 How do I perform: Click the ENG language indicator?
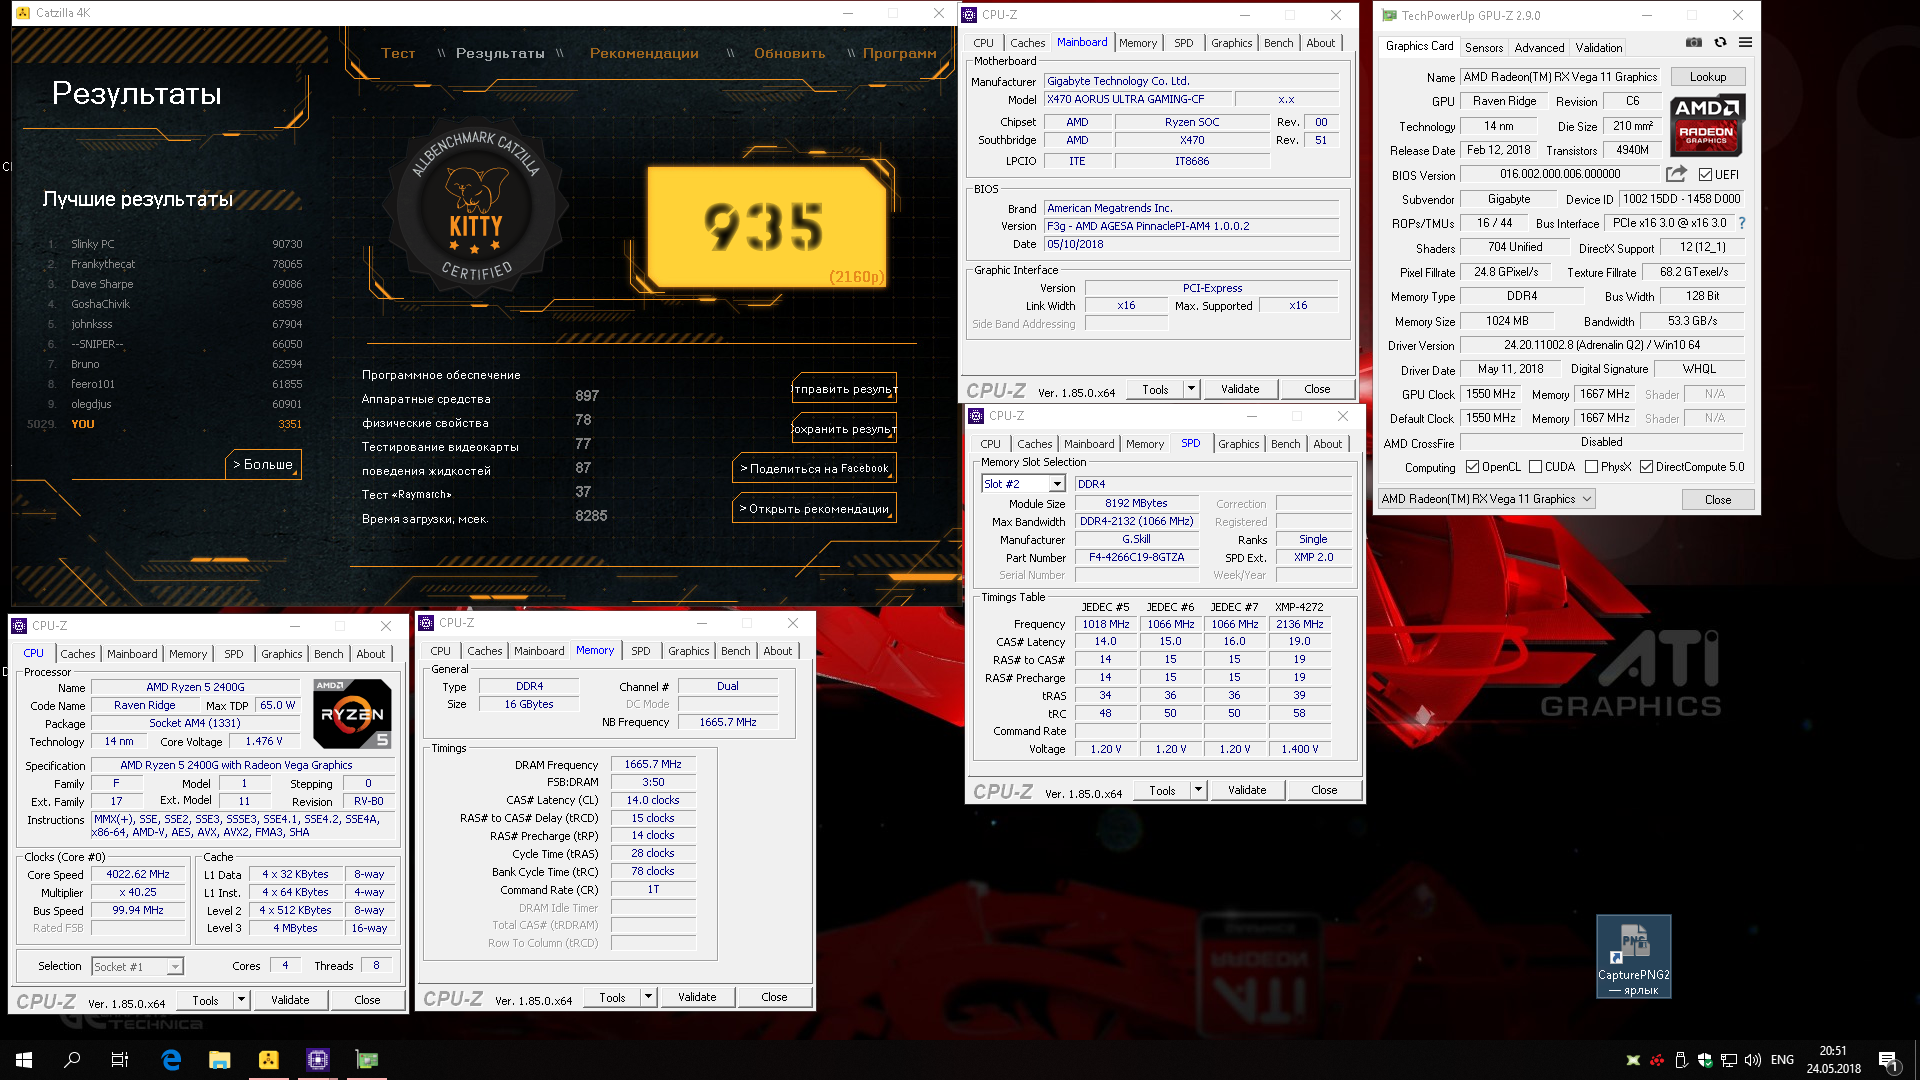[x=1782, y=1060]
